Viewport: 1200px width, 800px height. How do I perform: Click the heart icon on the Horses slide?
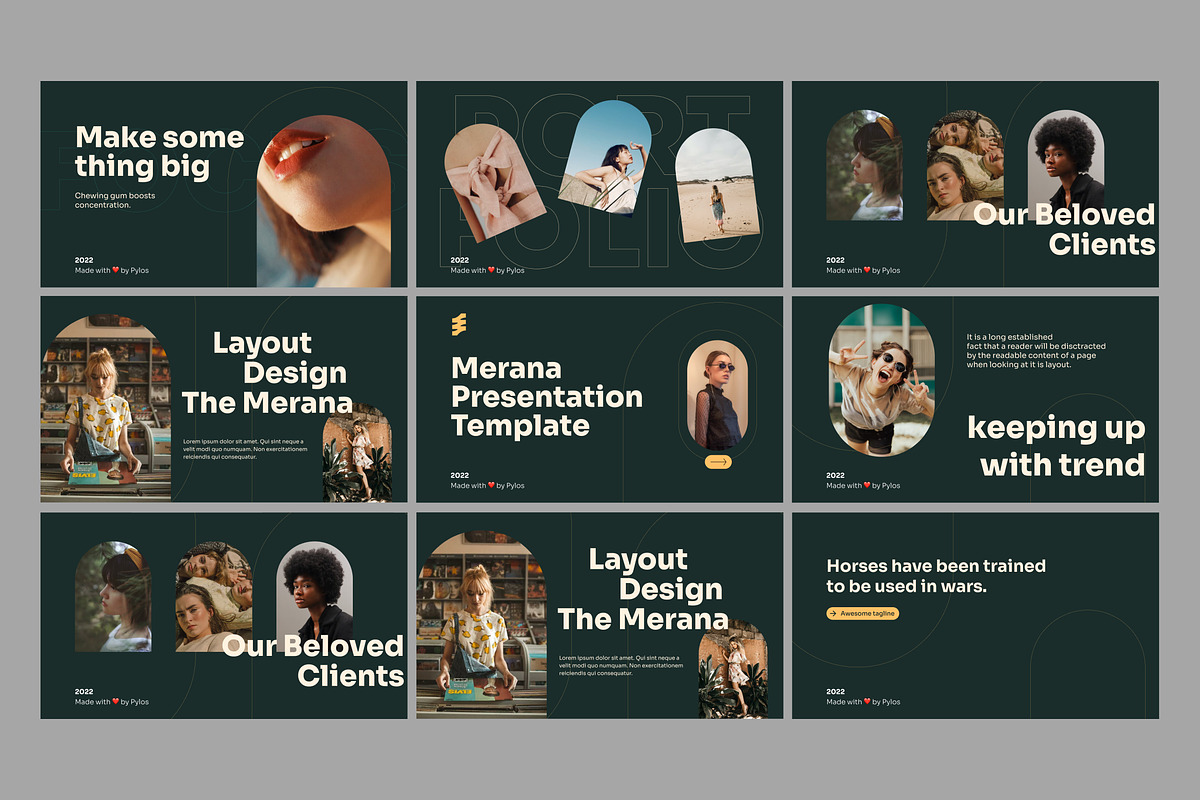(867, 702)
